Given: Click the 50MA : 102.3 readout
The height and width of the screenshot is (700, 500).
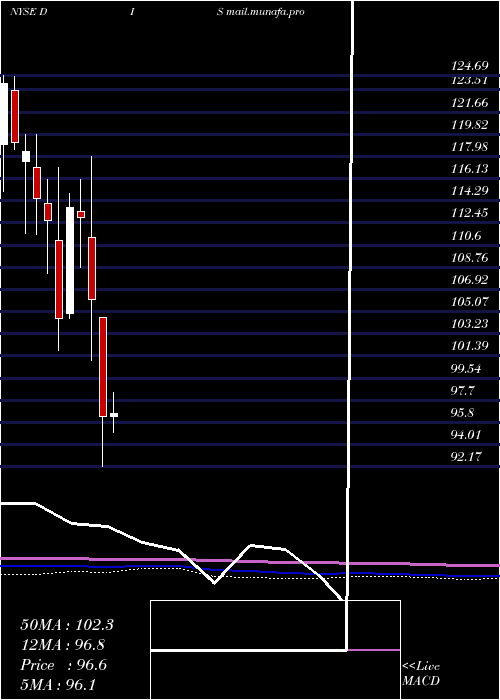Looking at the screenshot, I should coord(67,625).
